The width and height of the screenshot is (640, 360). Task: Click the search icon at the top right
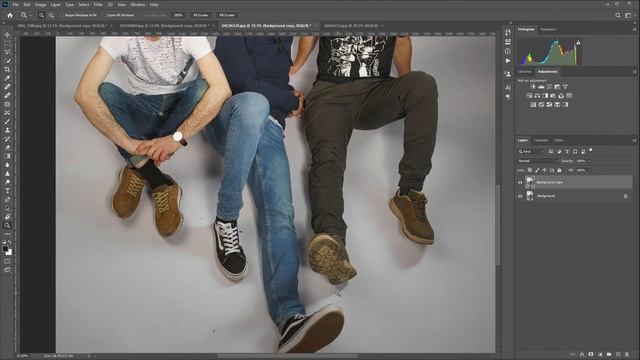tap(618, 15)
